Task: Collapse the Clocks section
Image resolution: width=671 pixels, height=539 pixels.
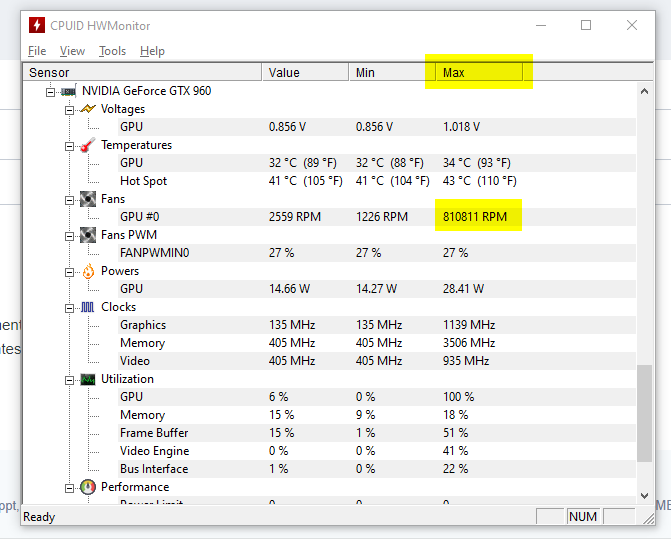Action: click(69, 308)
